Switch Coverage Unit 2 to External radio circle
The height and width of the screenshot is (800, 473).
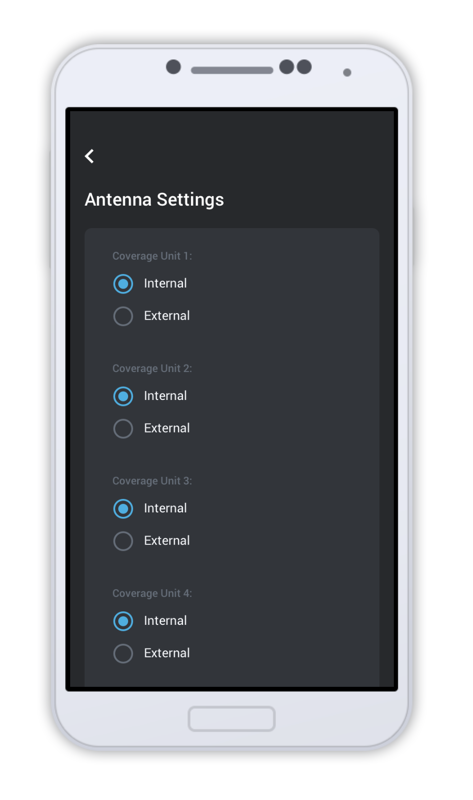[123, 429]
